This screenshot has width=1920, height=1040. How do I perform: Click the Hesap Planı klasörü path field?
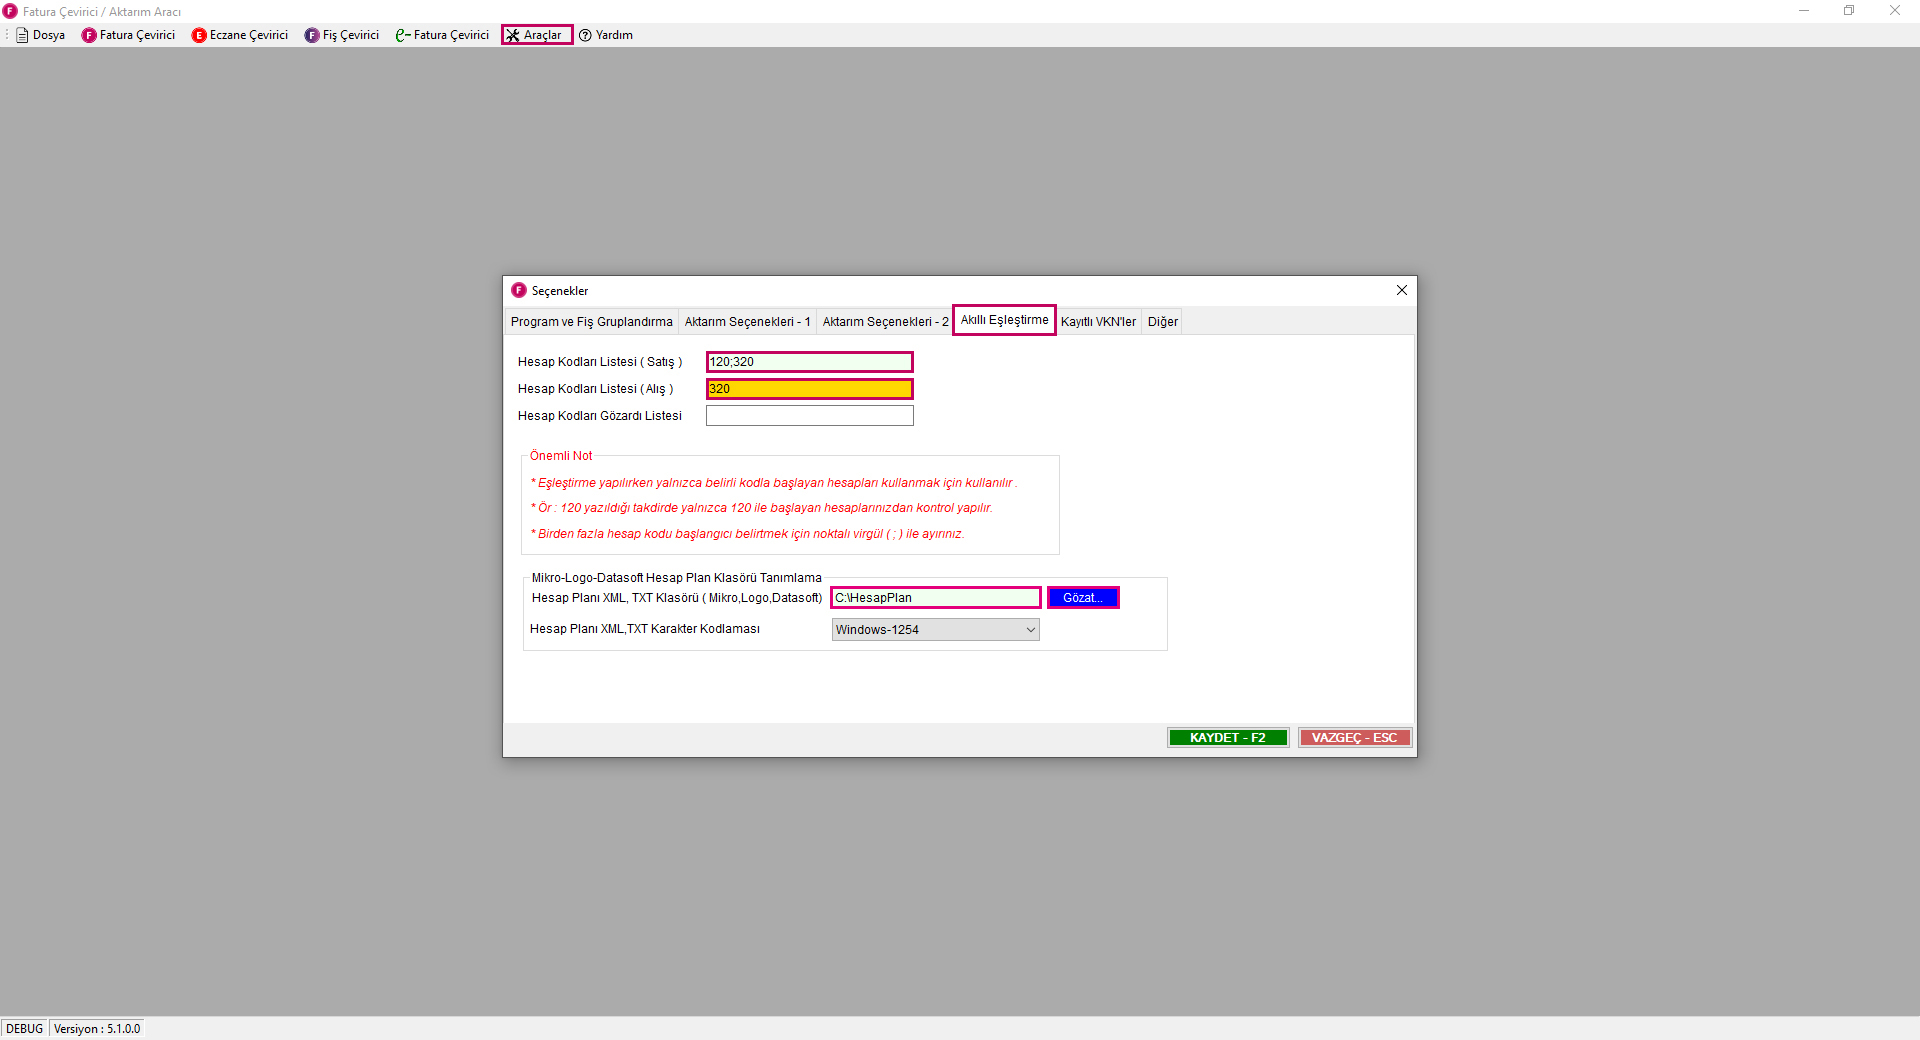[x=935, y=598]
